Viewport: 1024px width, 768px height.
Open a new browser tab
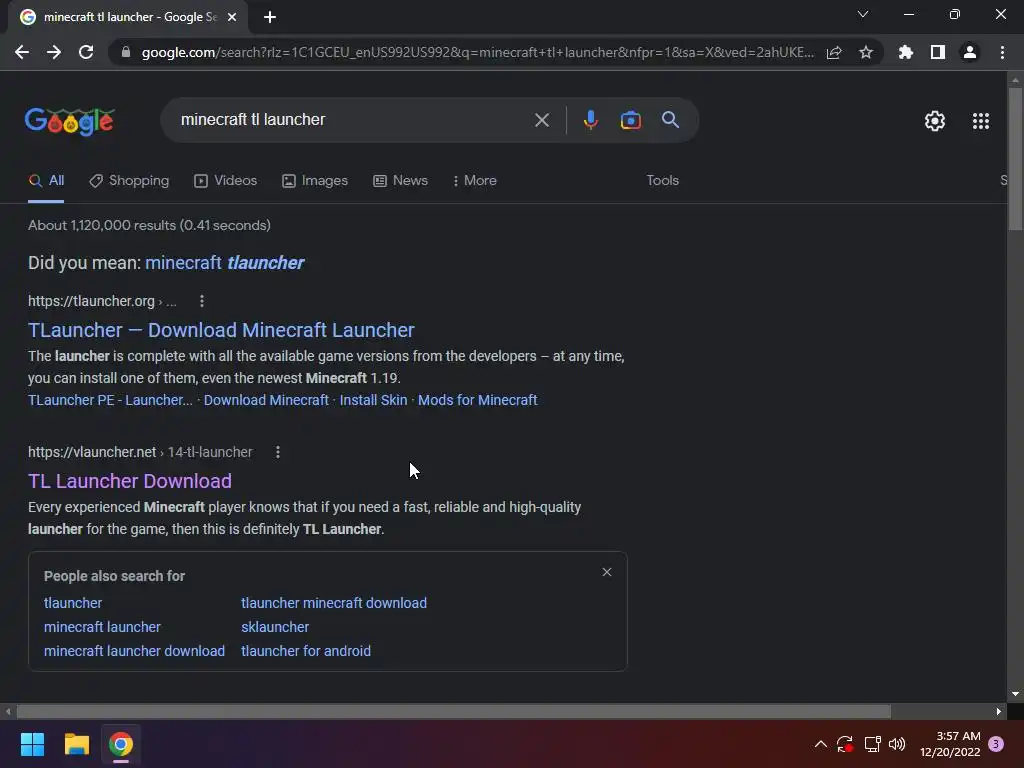270,17
